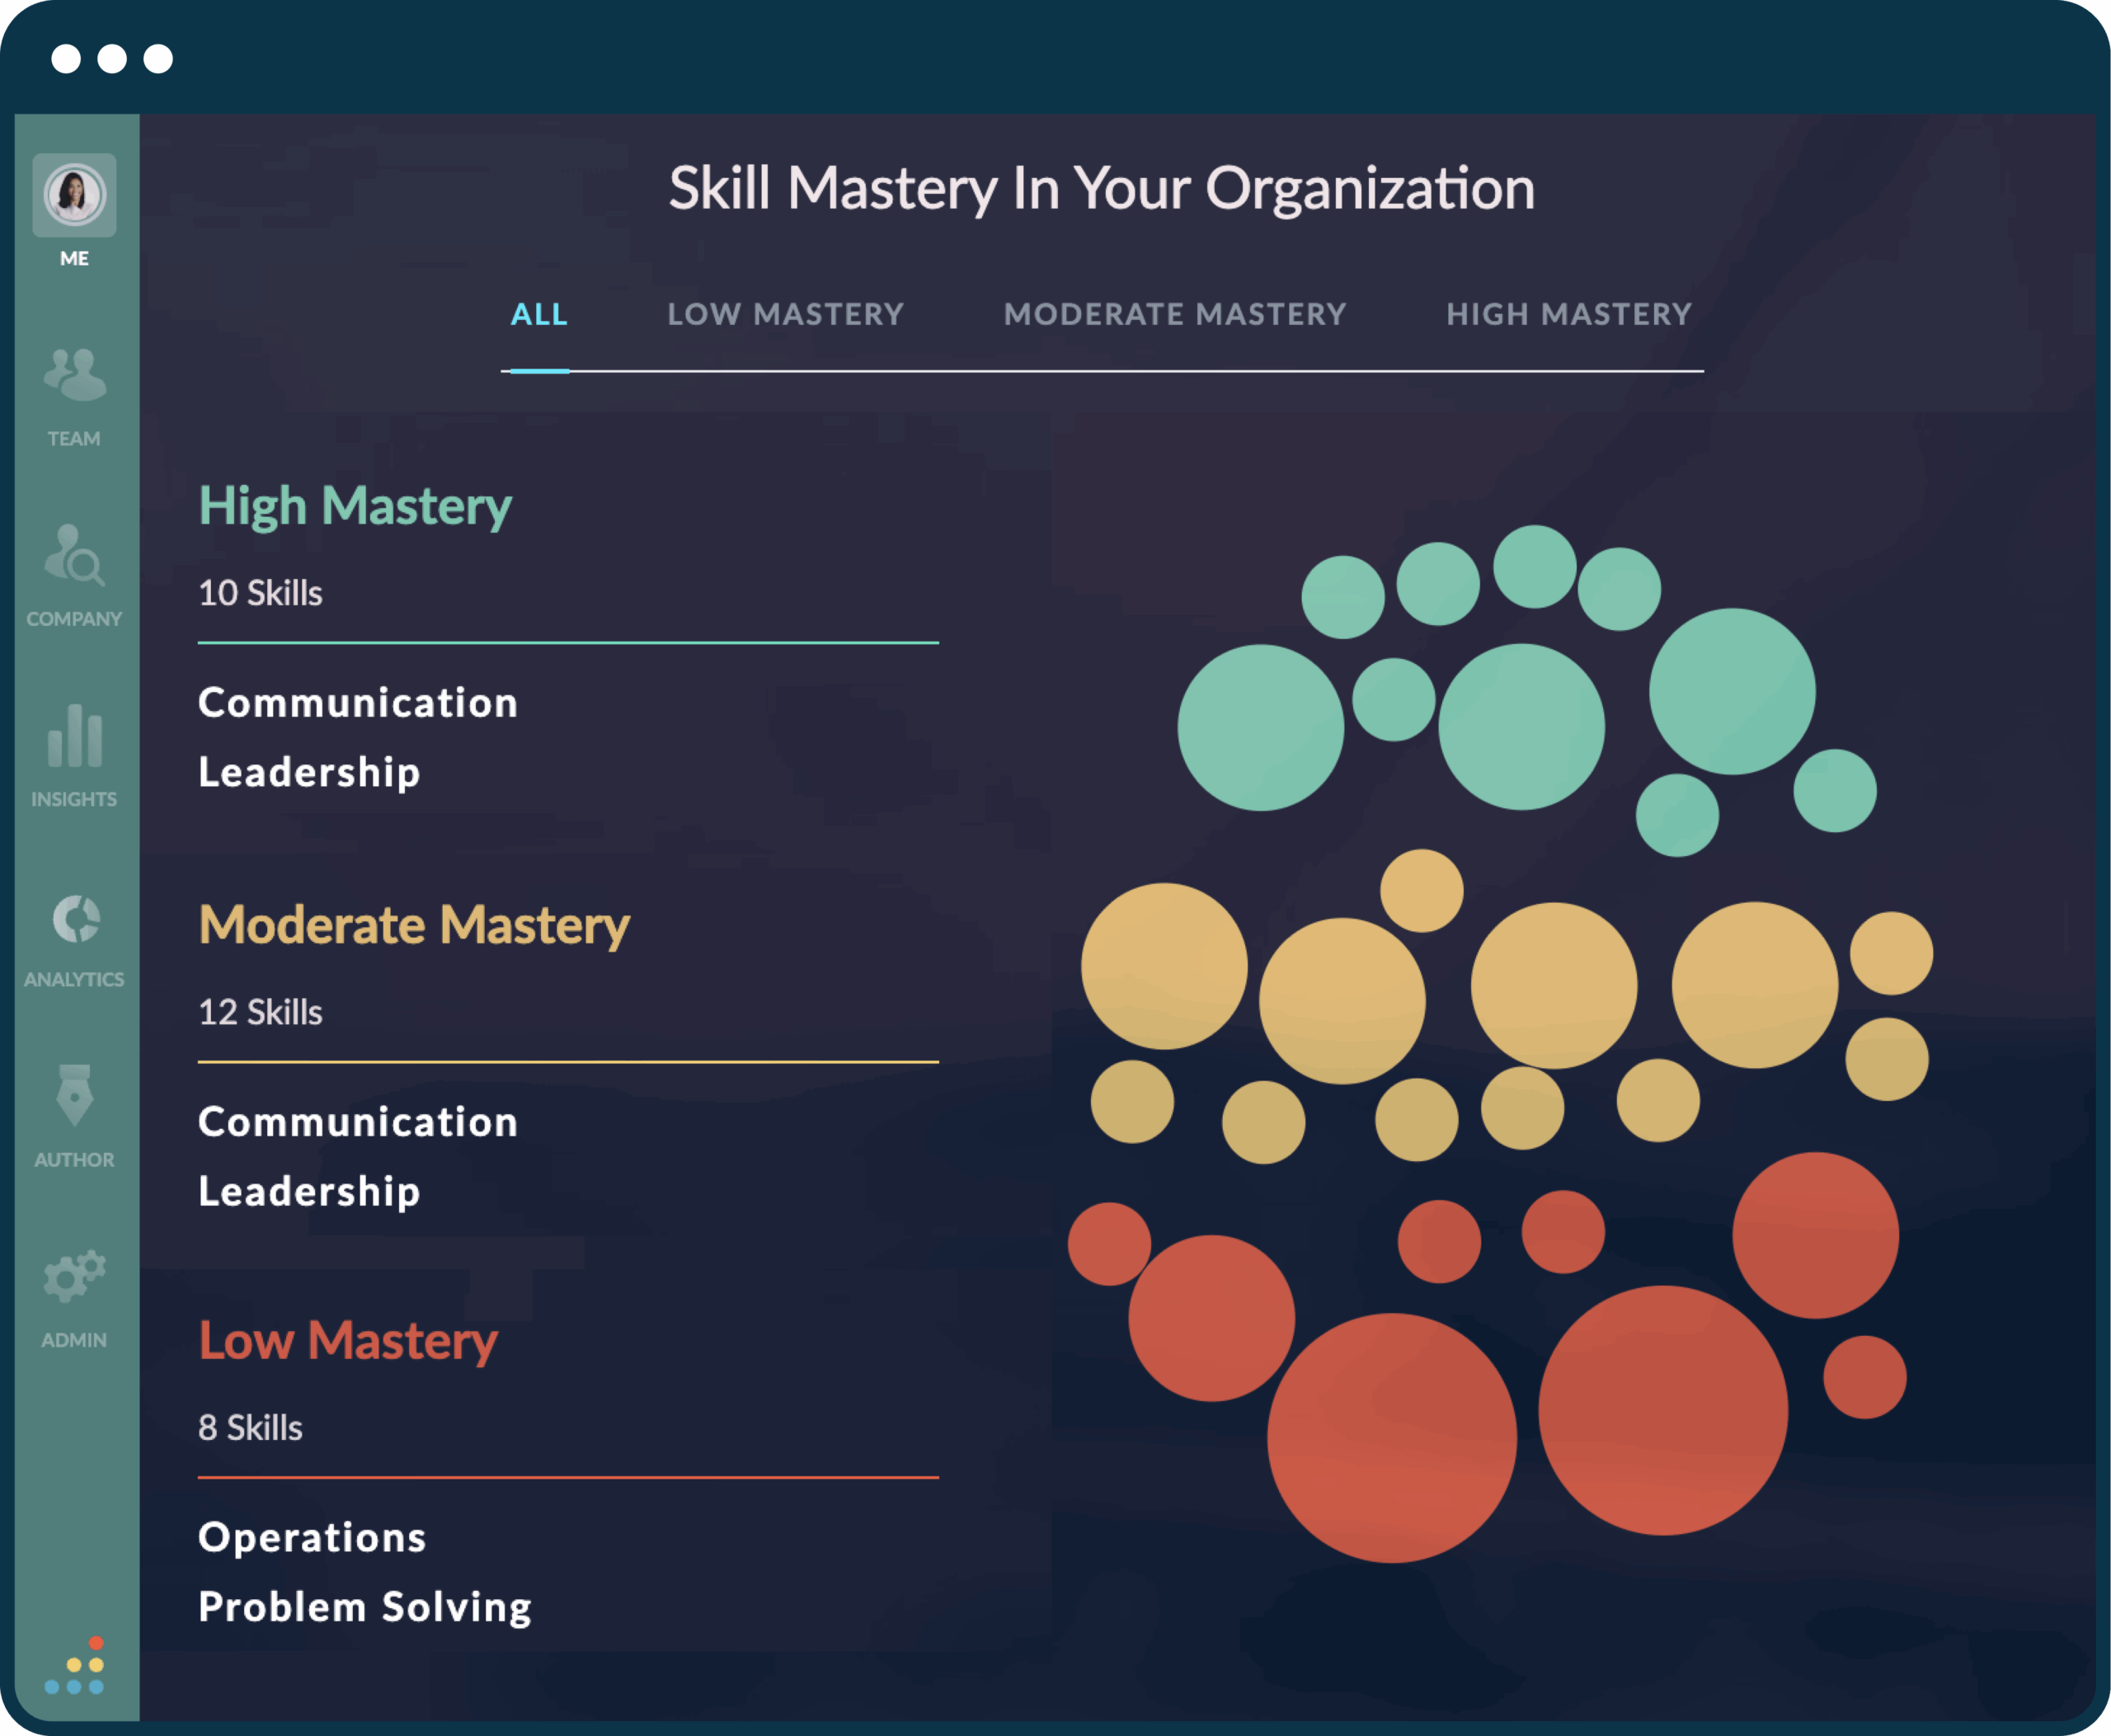The image size is (2111, 1736).
Task: Open Operations skill under Low Mastery
Action: tap(312, 1537)
